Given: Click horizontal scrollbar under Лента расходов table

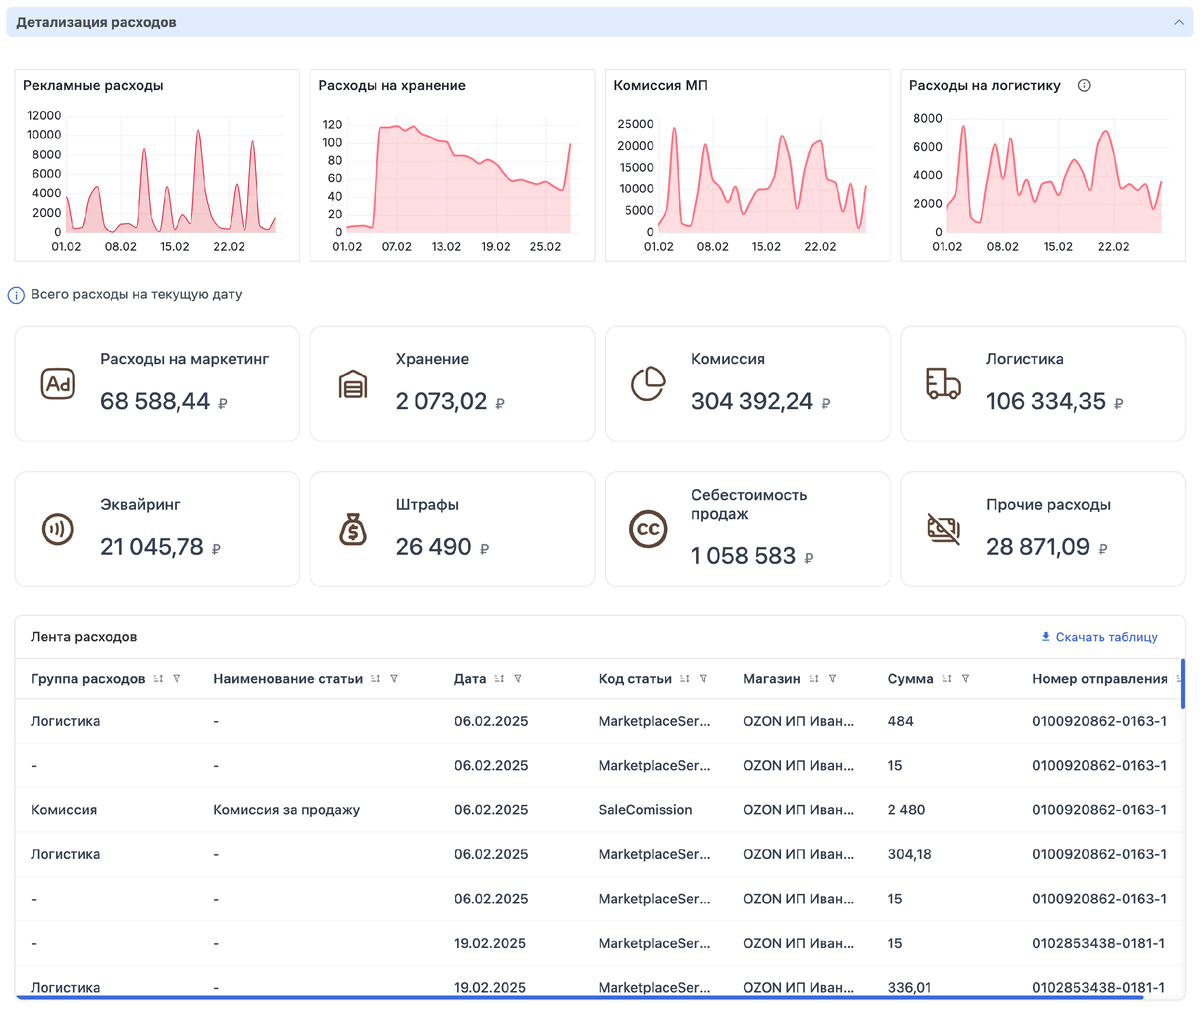Looking at the screenshot, I should point(580,997).
